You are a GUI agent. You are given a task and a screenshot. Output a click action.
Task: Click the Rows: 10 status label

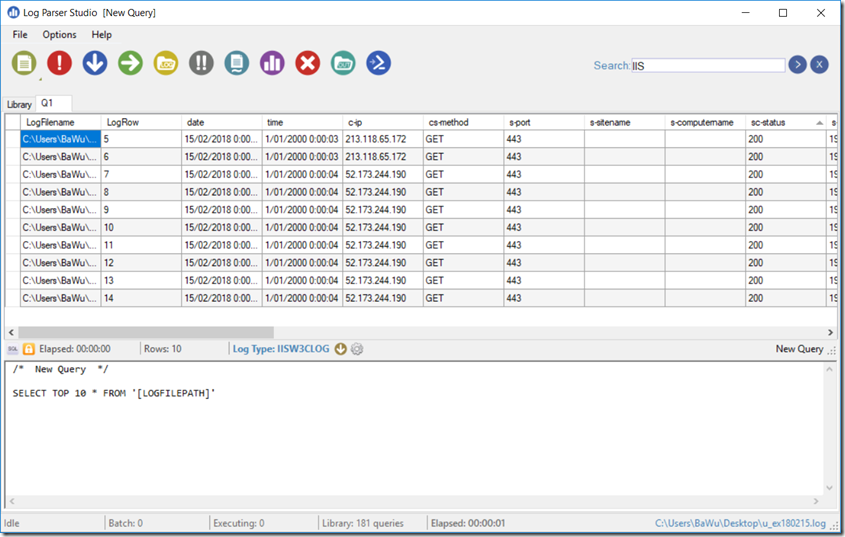[163, 349]
